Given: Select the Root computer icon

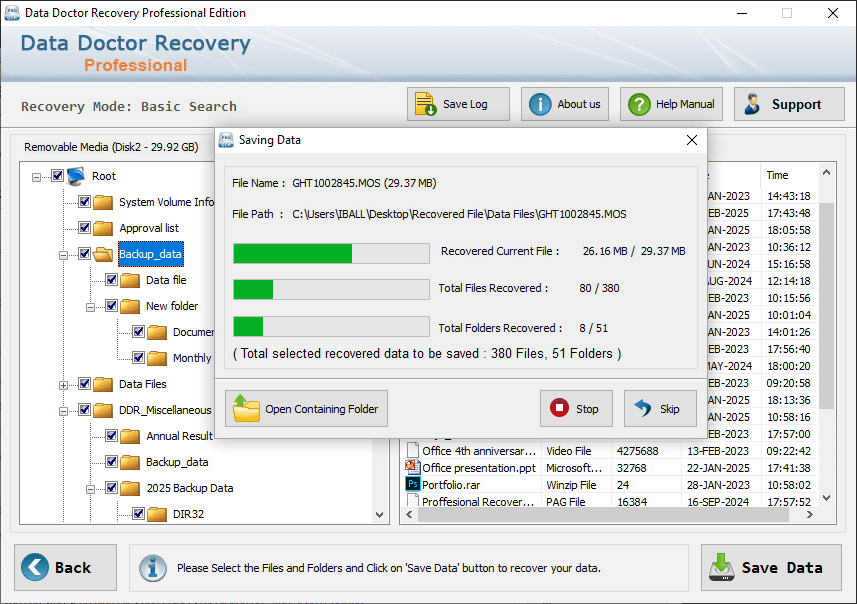Looking at the screenshot, I should pos(77,175).
